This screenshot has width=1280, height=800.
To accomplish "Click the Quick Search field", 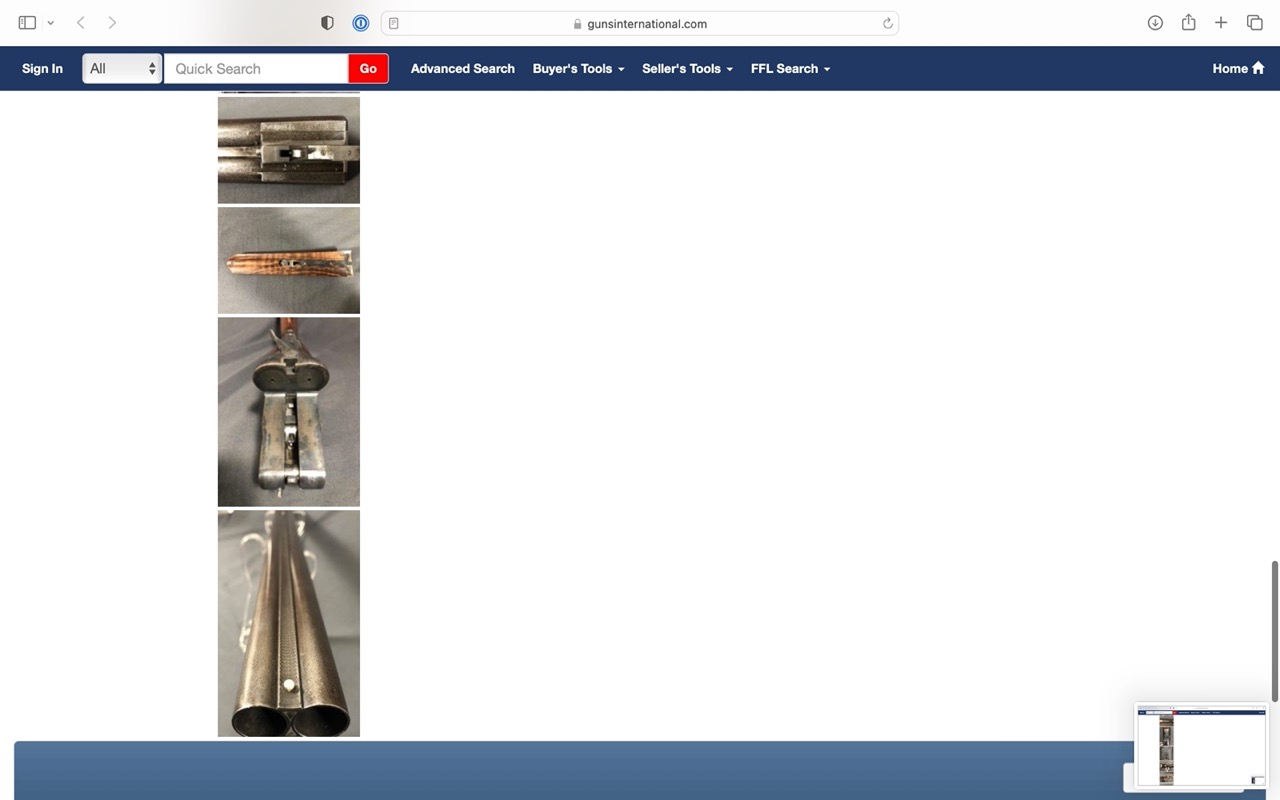I will tap(256, 68).
